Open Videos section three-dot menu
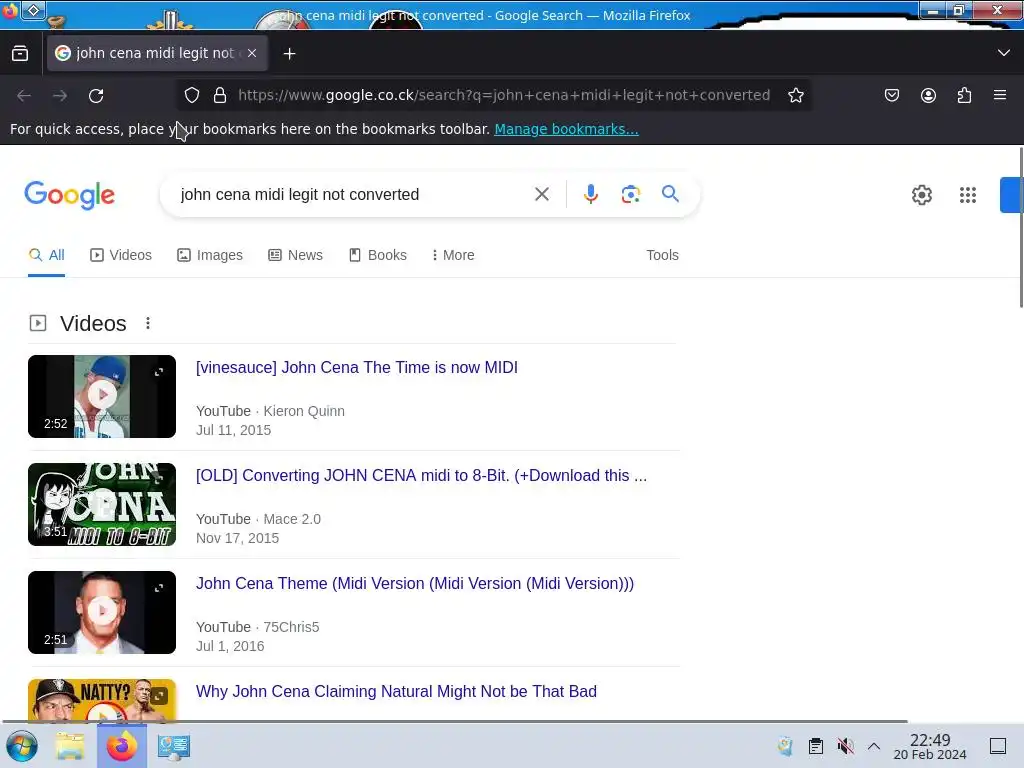The image size is (1024, 768). pos(148,323)
